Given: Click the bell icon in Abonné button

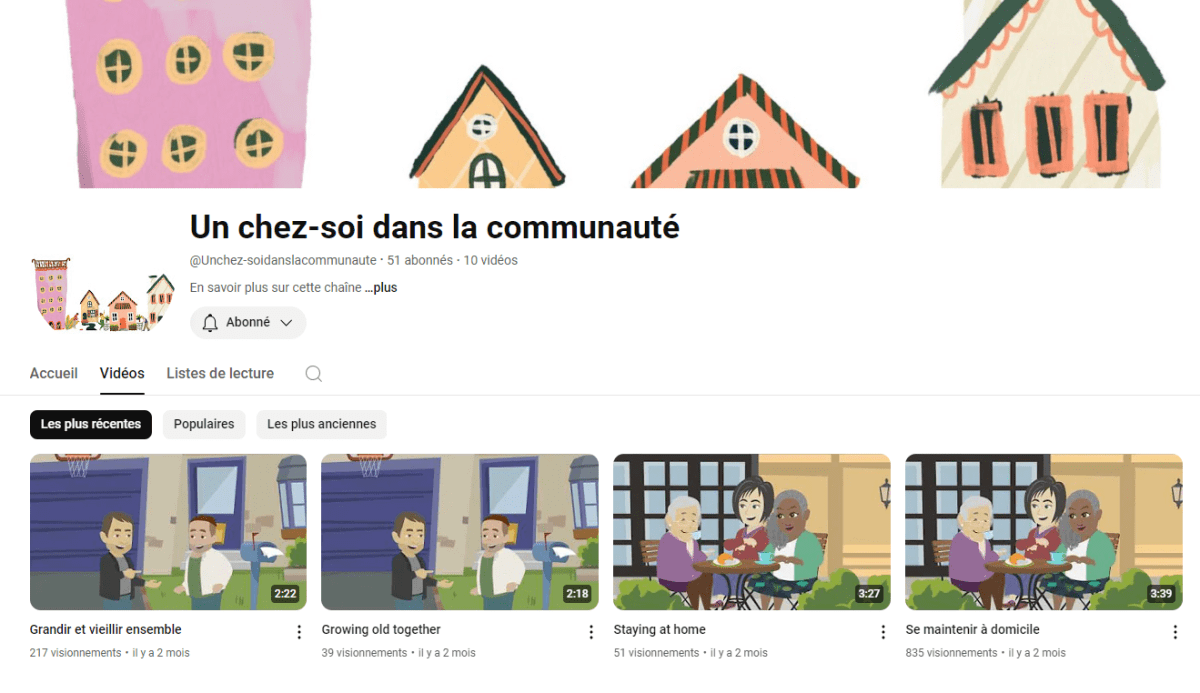Looking at the screenshot, I should pos(210,323).
